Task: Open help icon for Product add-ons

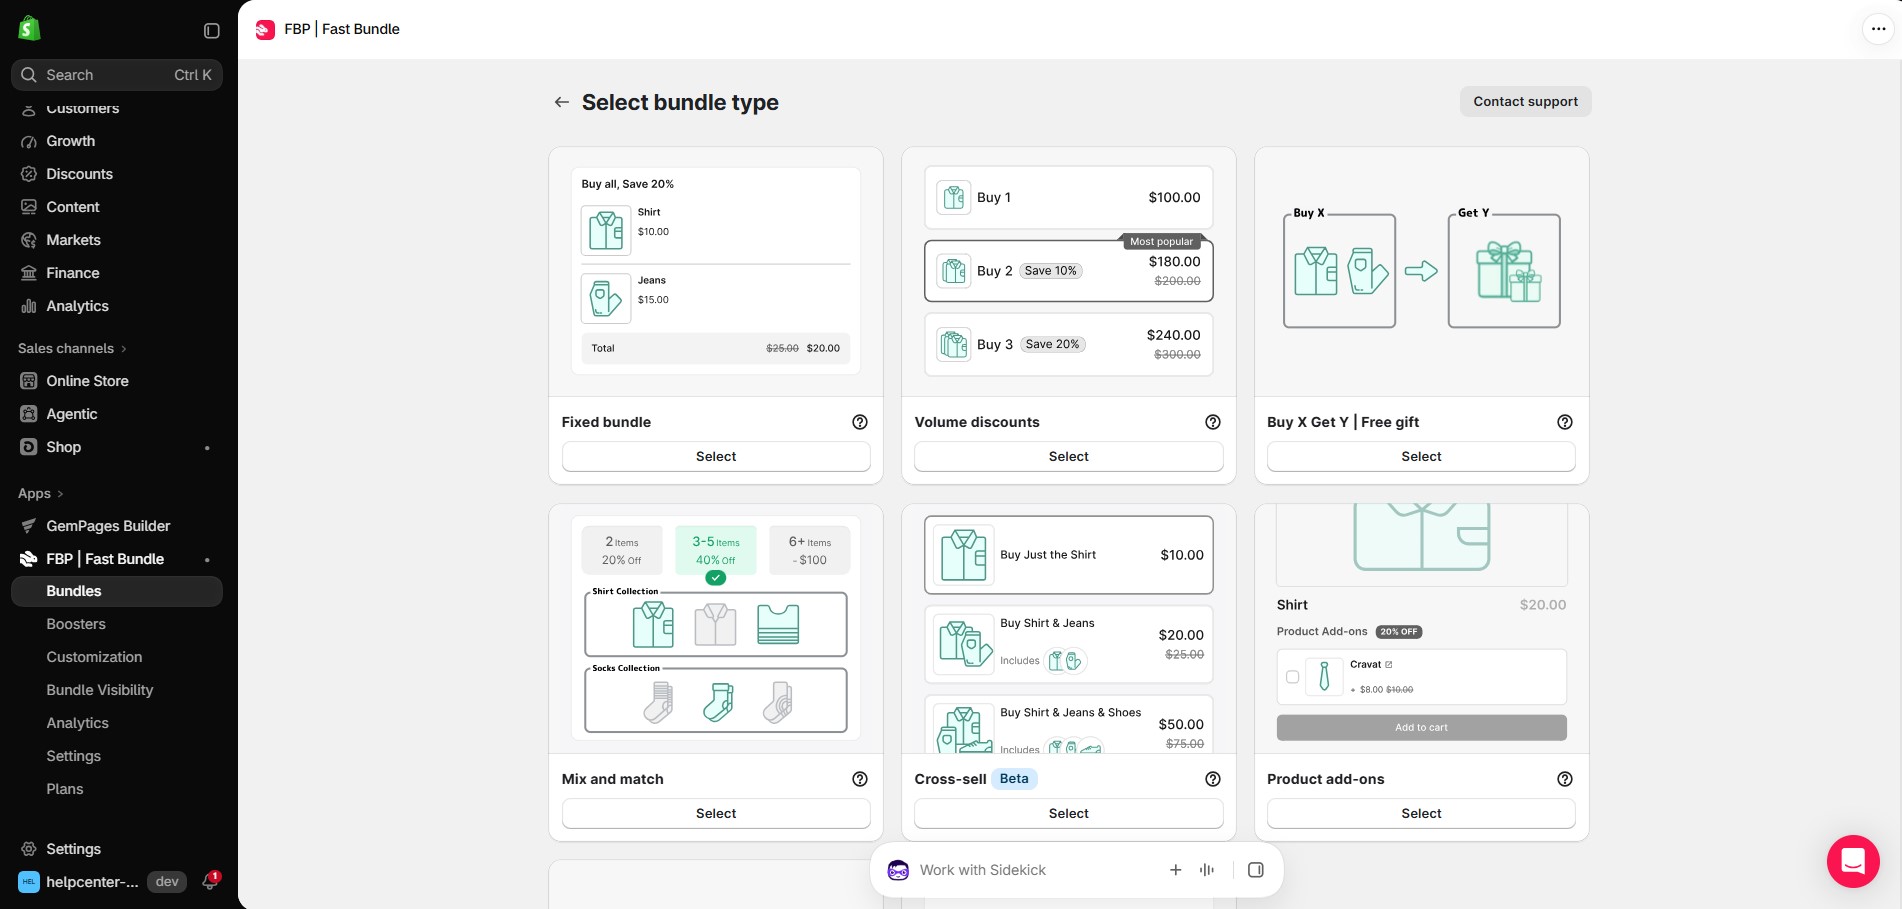Action: 1565,779
